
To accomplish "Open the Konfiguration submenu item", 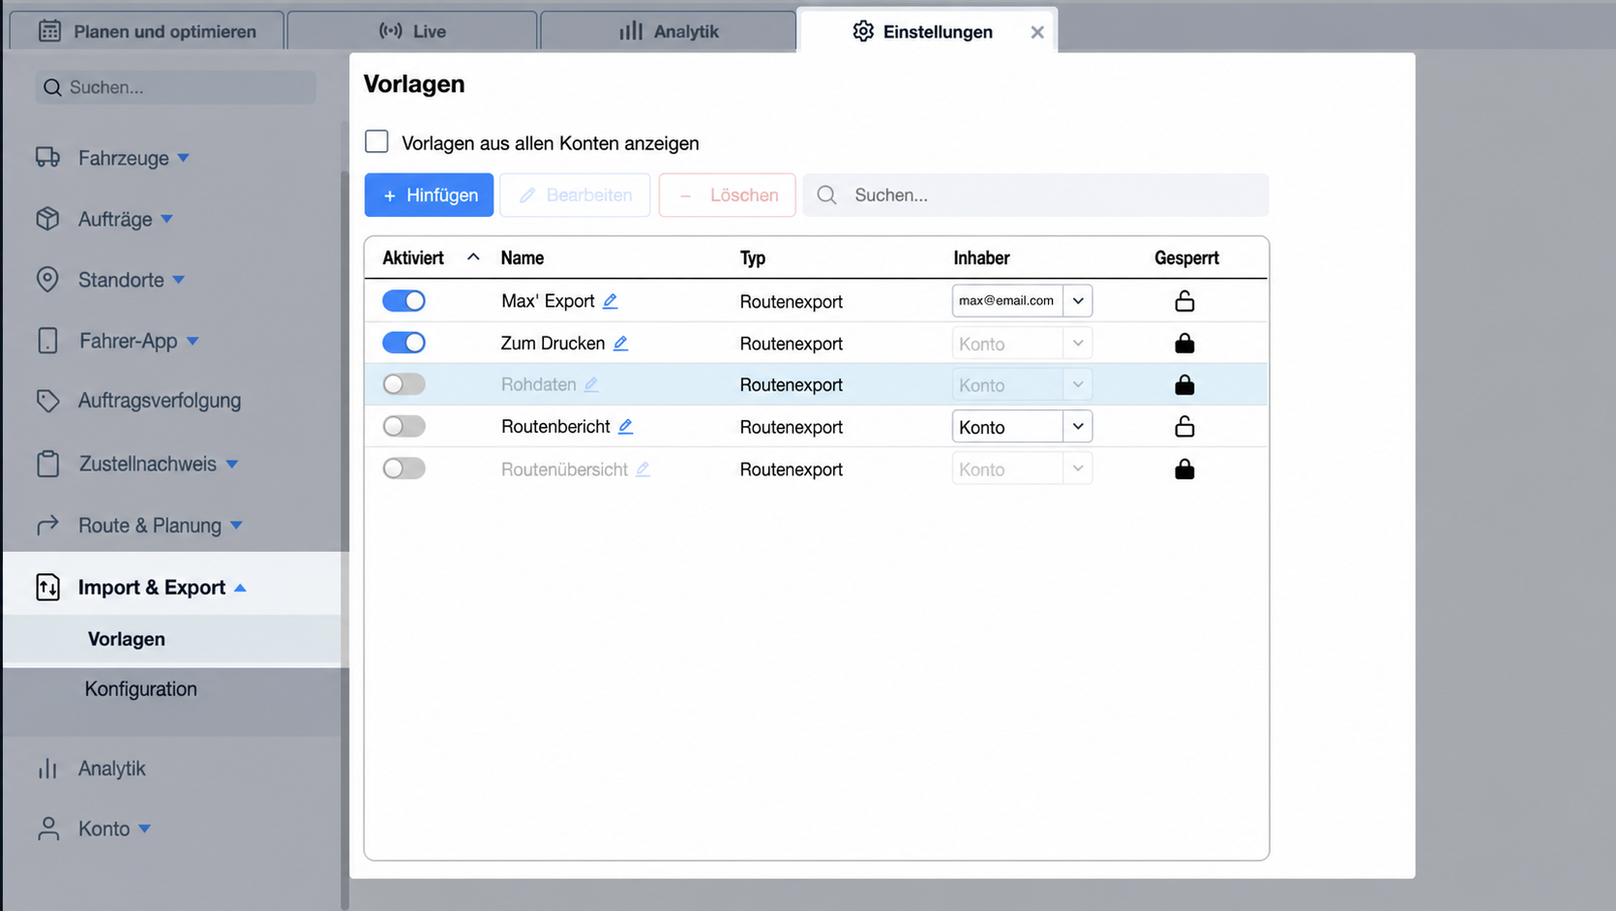I will tap(141, 689).
